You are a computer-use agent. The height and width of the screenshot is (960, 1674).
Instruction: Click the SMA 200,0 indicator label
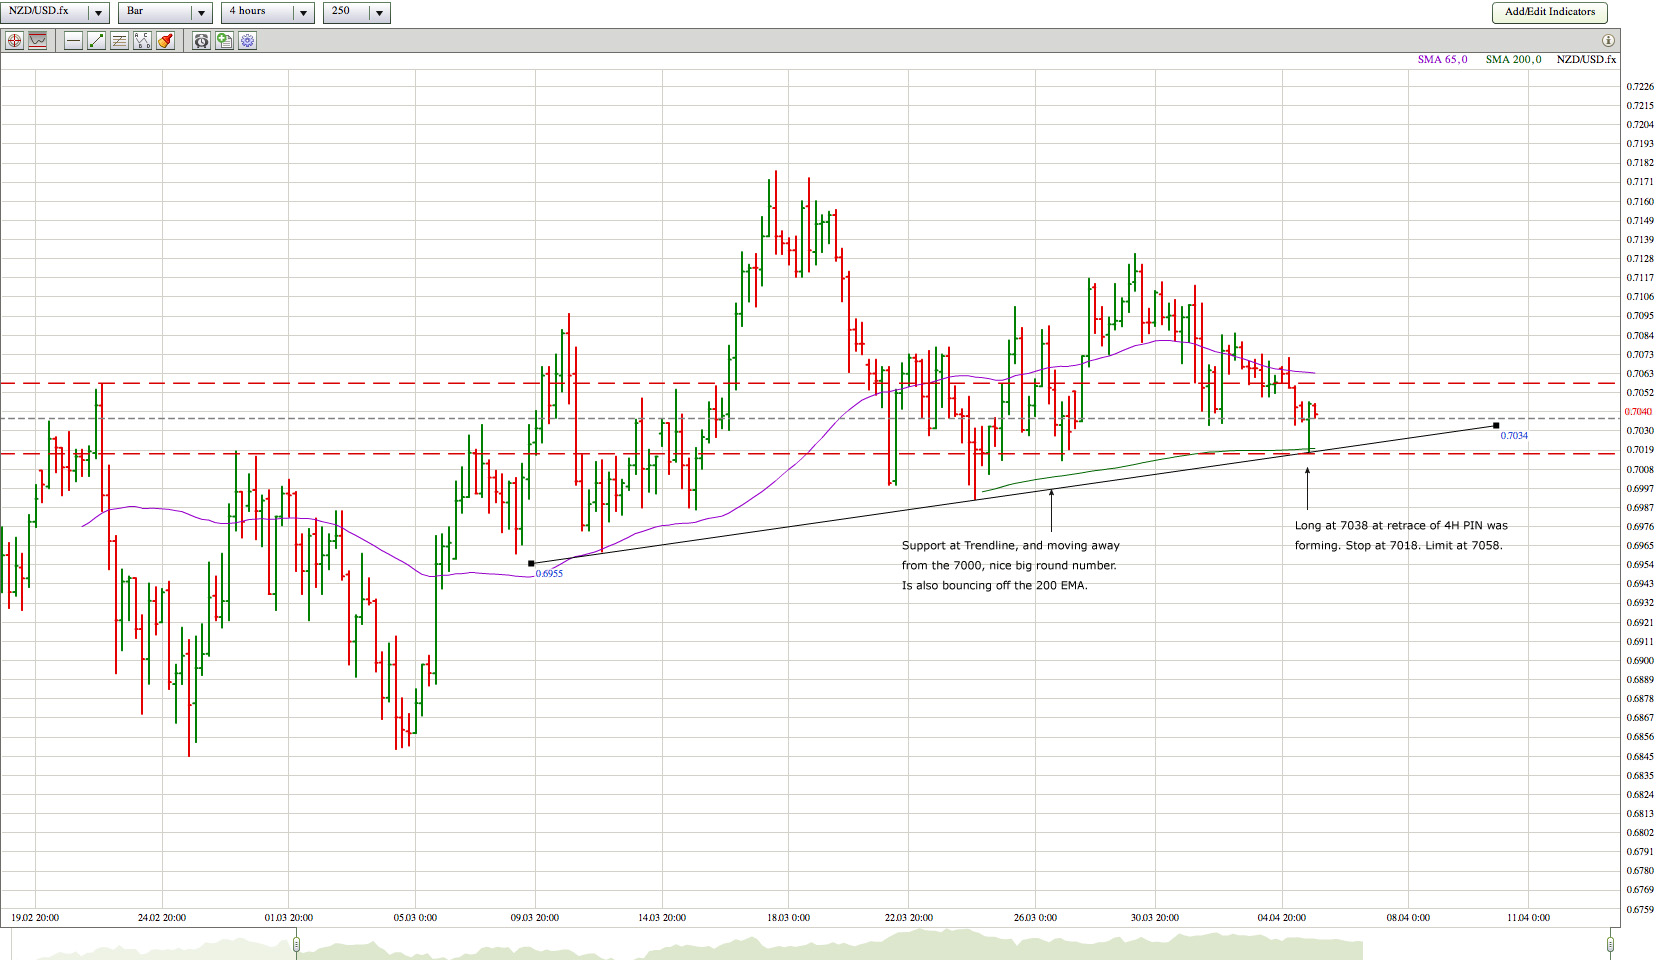(1513, 60)
